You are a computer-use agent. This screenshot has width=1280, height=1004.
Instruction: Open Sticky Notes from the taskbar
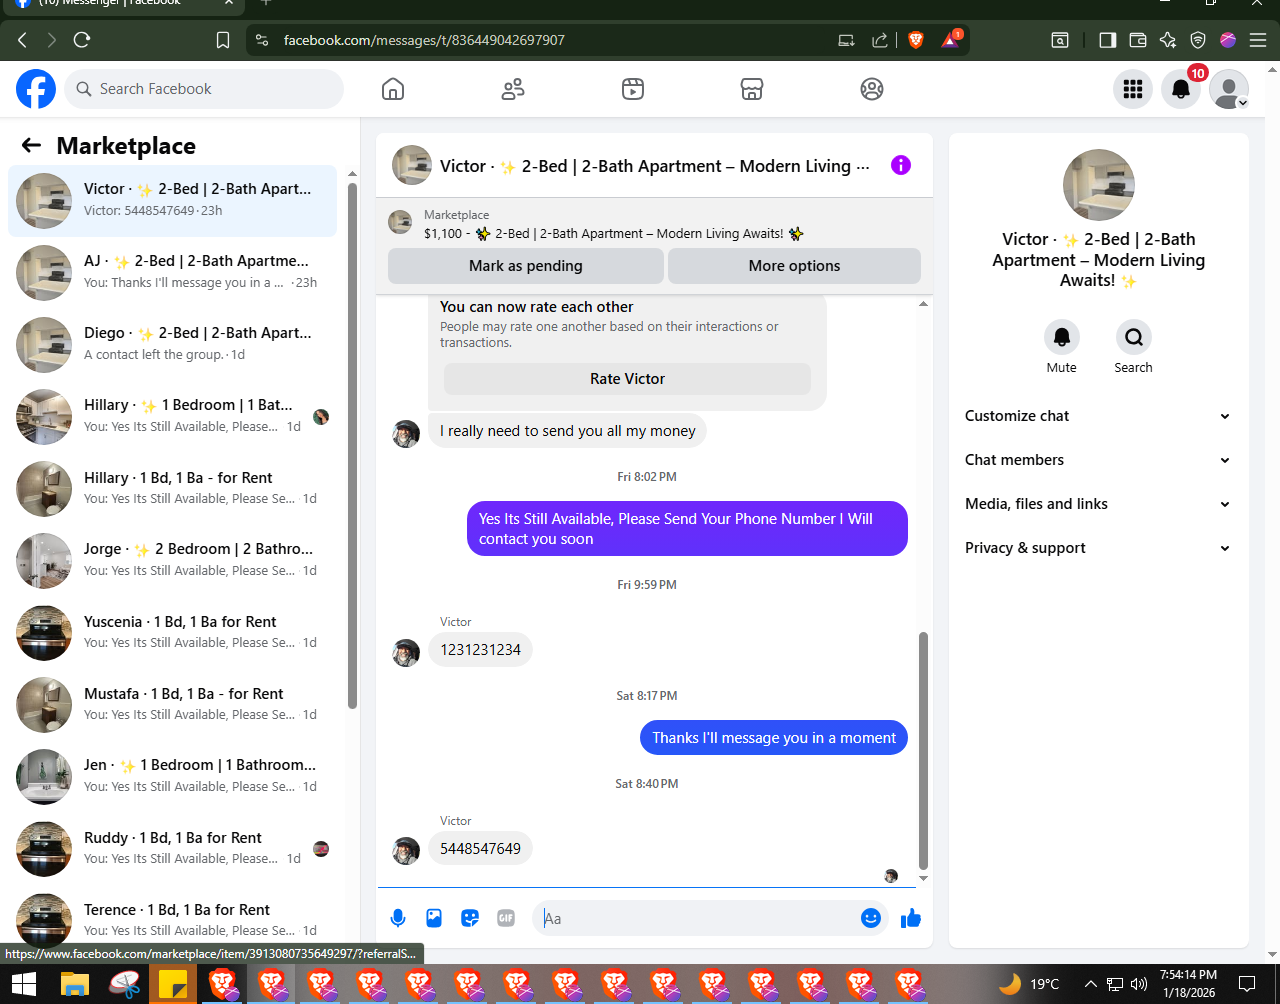[x=174, y=984]
